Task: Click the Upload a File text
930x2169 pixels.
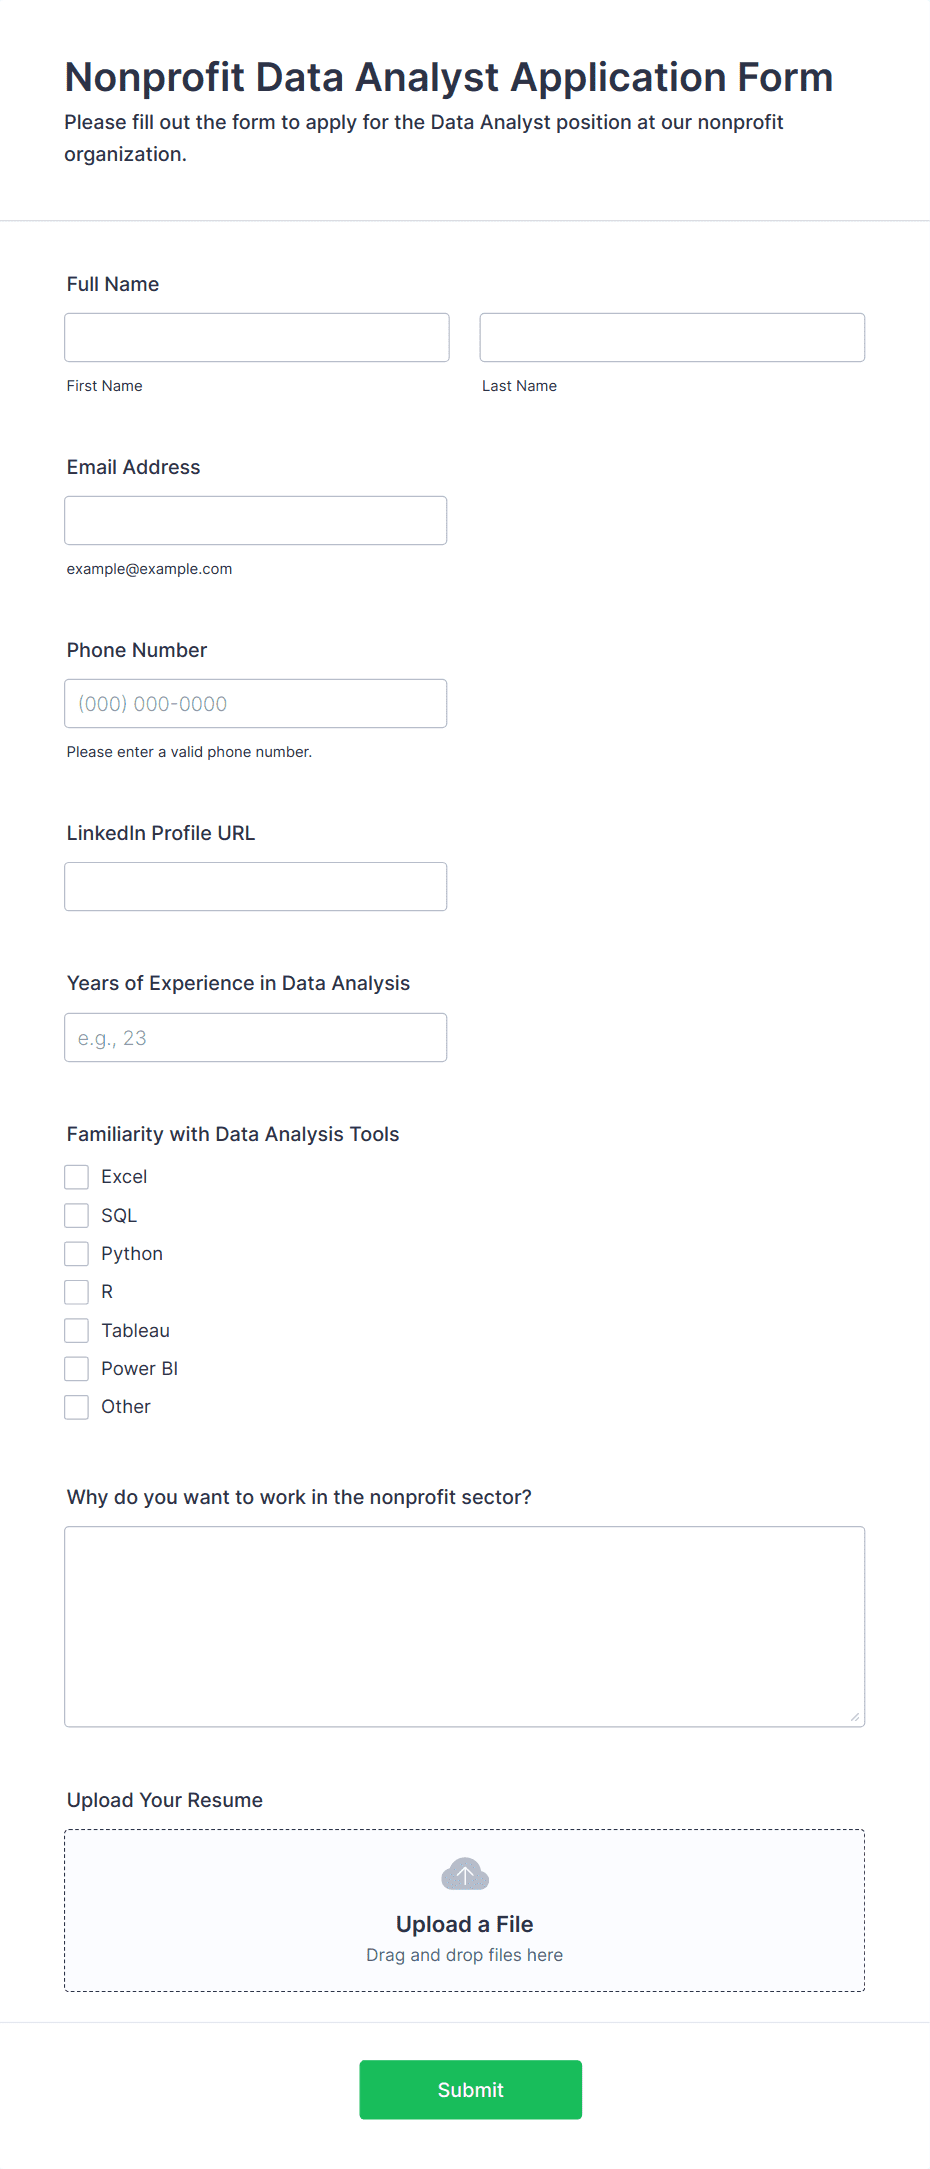Action: (465, 1924)
